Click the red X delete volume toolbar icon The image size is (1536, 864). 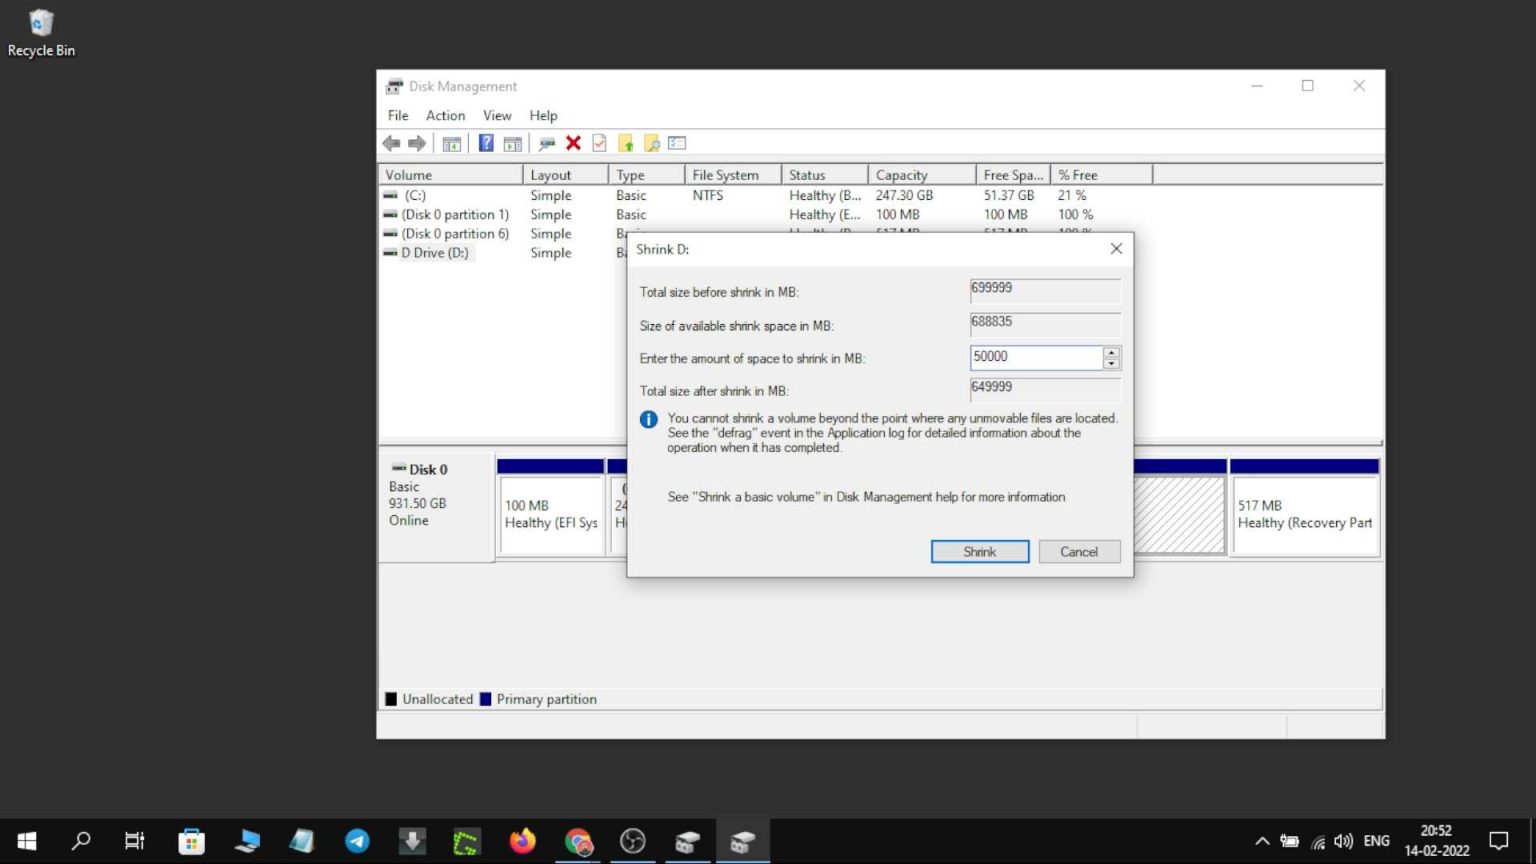[573, 143]
